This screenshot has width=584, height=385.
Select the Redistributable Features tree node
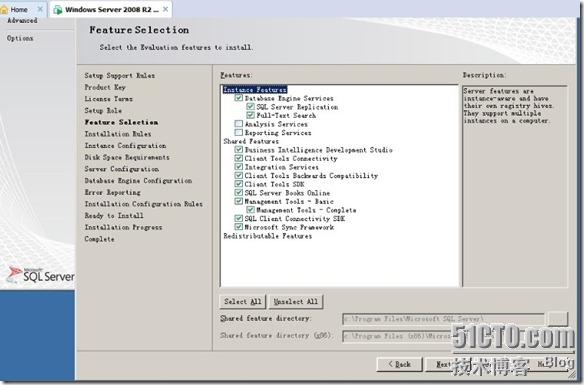[267, 236]
